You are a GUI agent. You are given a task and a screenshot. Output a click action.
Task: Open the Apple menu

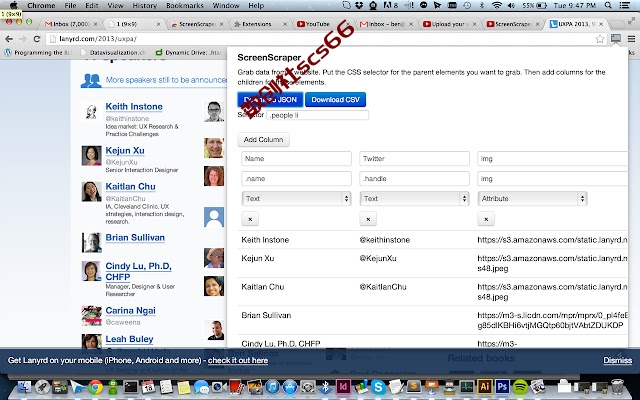(x=13, y=5)
